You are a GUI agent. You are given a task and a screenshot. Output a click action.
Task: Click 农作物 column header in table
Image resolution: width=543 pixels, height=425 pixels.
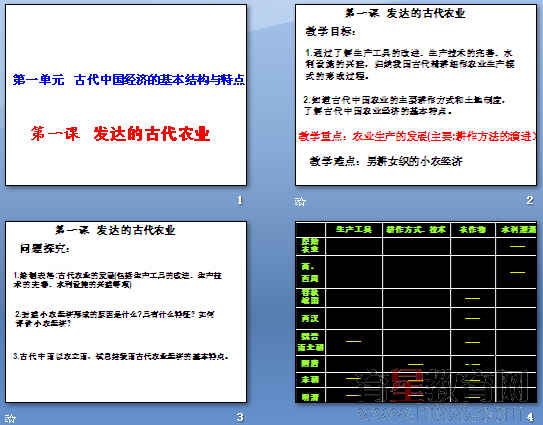[x=472, y=229]
